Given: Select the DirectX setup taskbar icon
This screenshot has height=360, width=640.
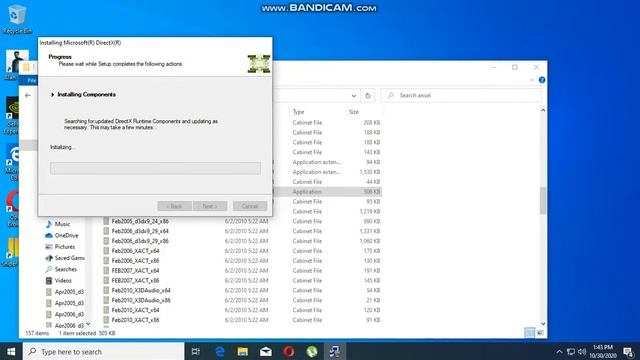Looking at the screenshot, I should pos(335,351).
